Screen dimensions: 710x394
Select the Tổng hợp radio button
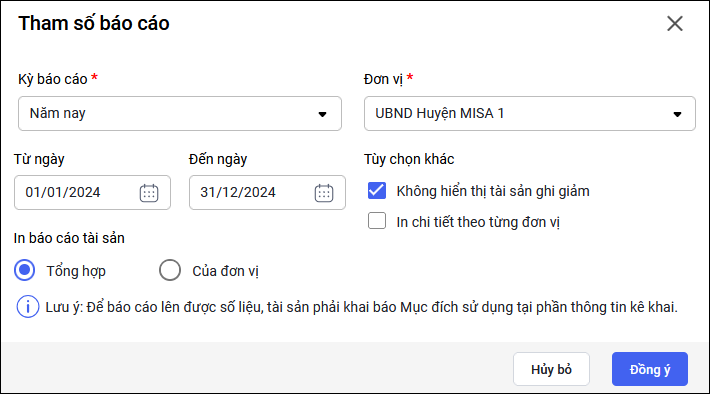point(24,270)
